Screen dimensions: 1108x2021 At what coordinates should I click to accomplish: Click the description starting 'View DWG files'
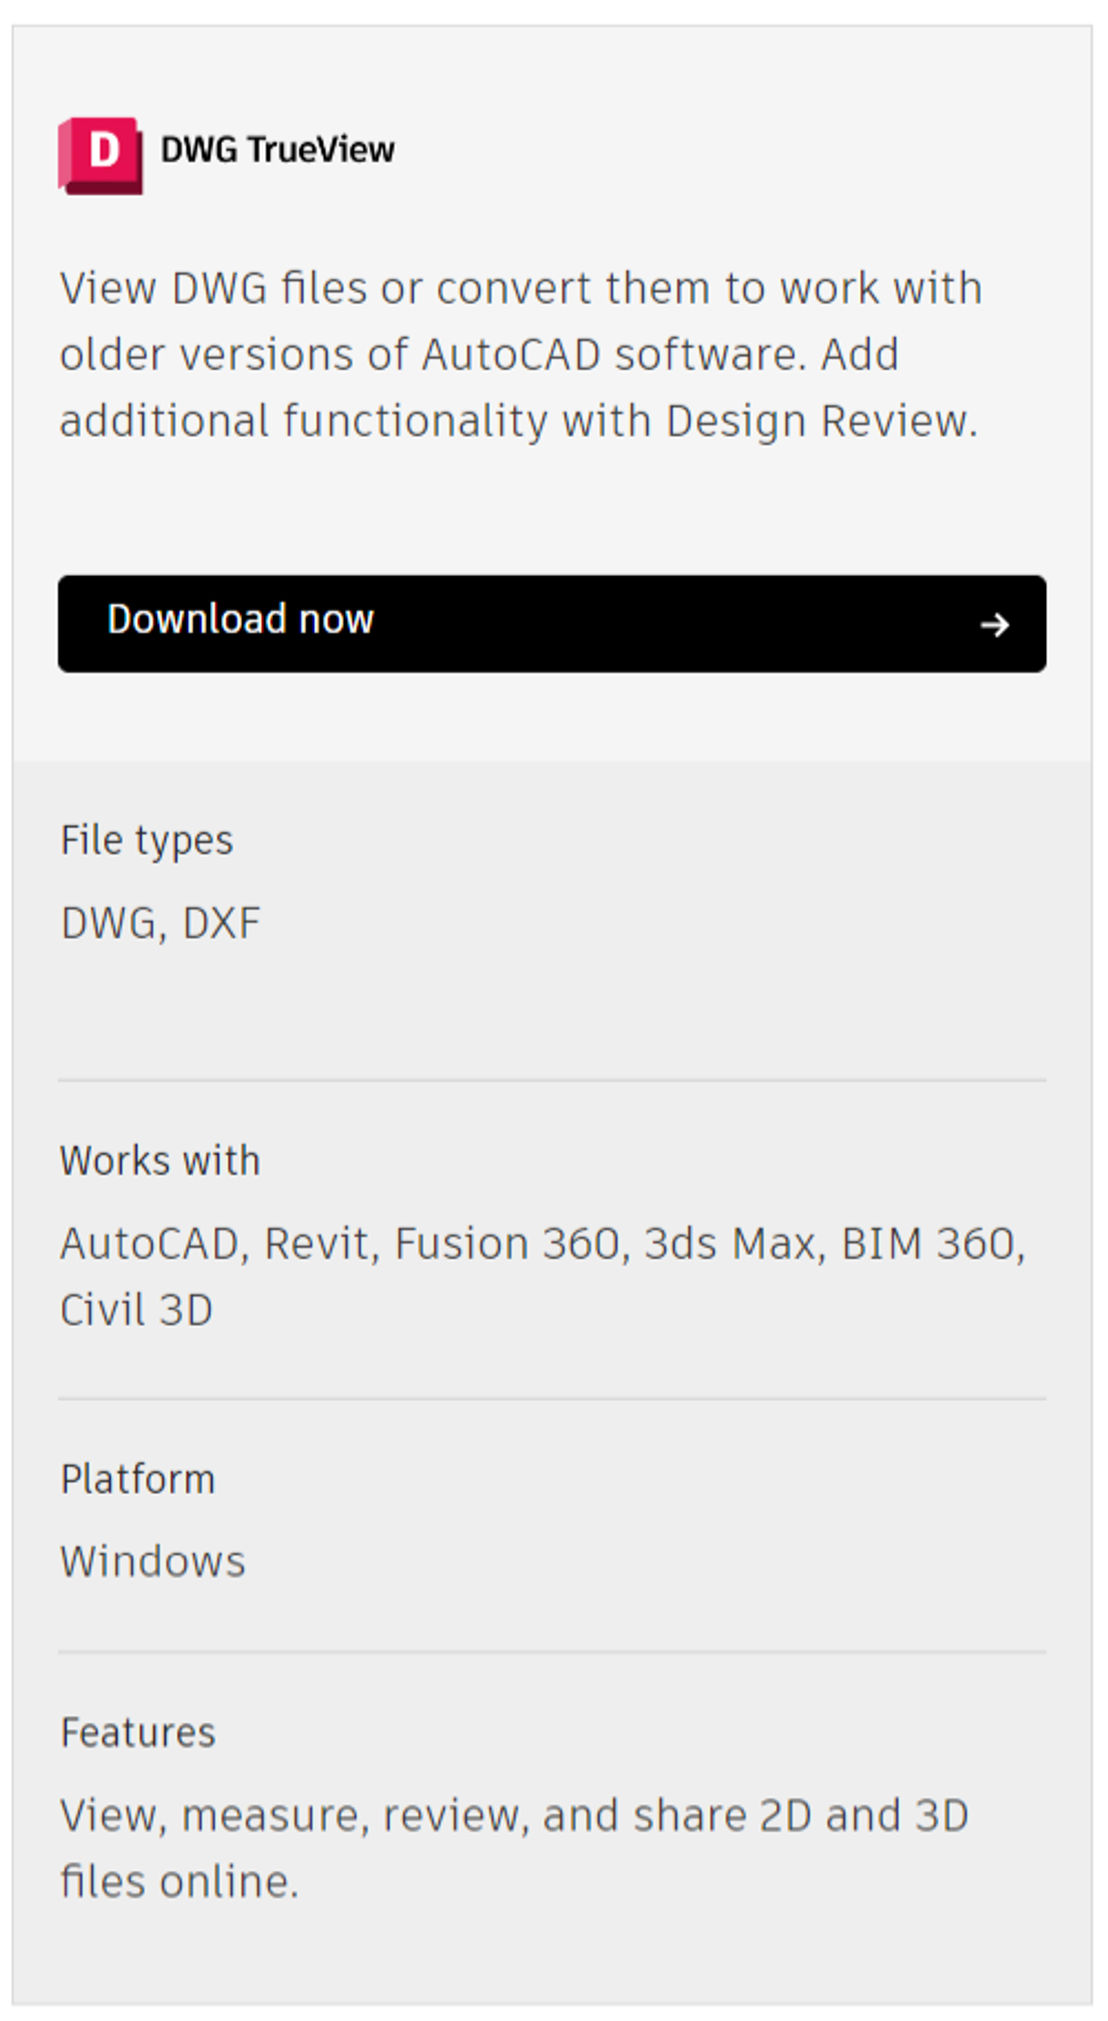tap(520, 354)
